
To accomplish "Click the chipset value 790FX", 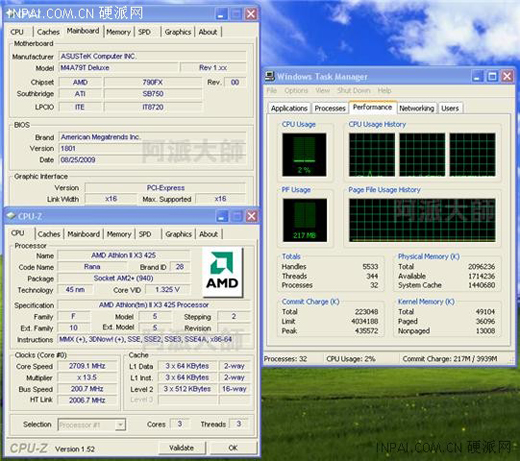I will pos(153,82).
